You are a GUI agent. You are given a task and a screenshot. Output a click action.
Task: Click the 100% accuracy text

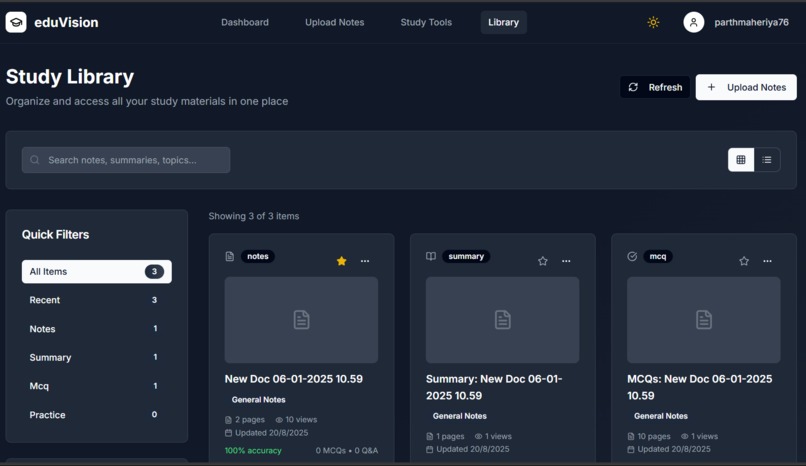click(253, 451)
